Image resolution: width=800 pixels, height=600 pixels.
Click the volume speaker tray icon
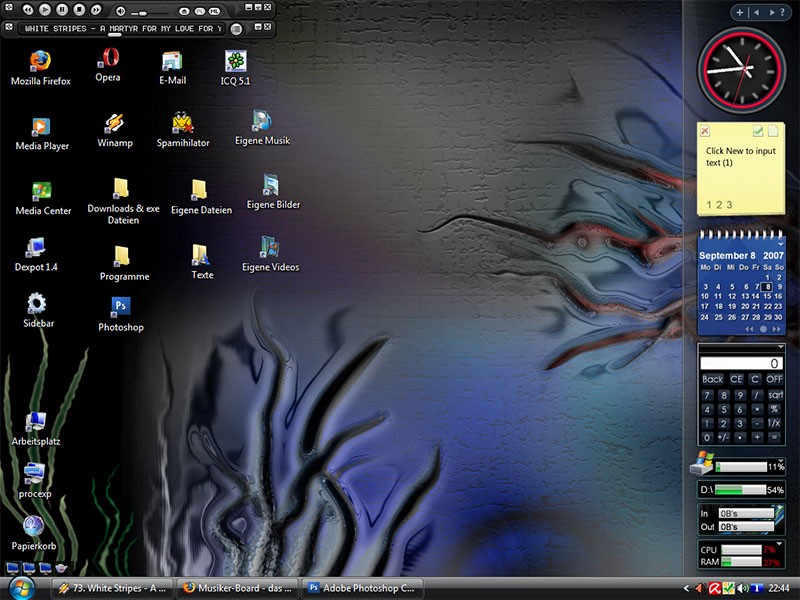(x=742, y=588)
